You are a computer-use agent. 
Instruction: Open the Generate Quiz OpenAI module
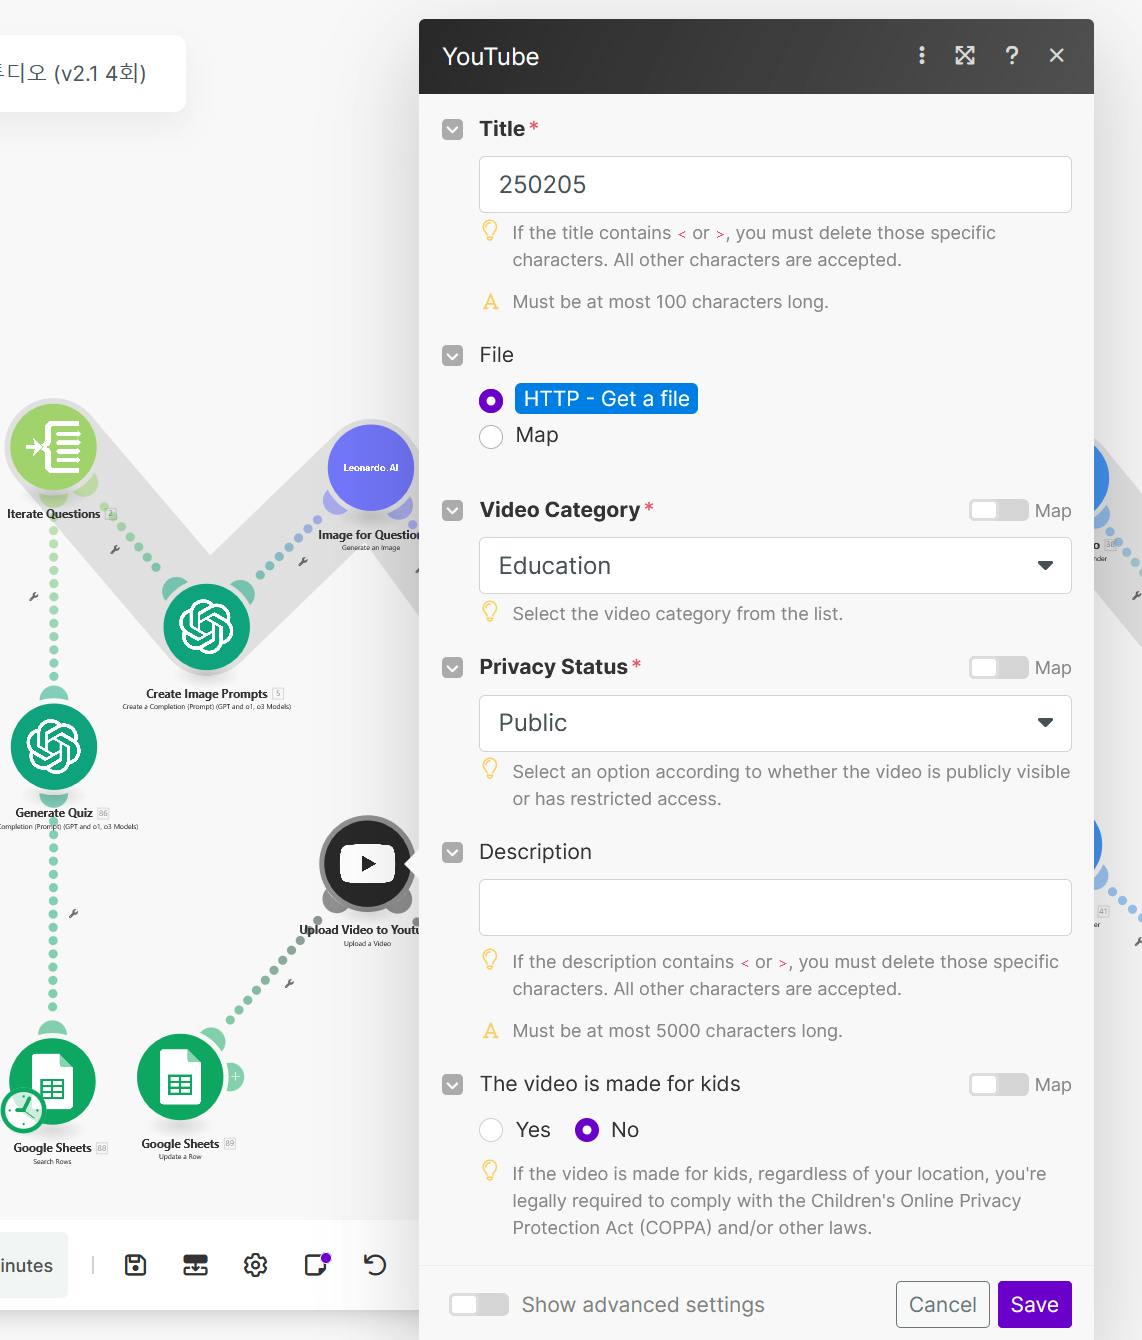(54, 747)
